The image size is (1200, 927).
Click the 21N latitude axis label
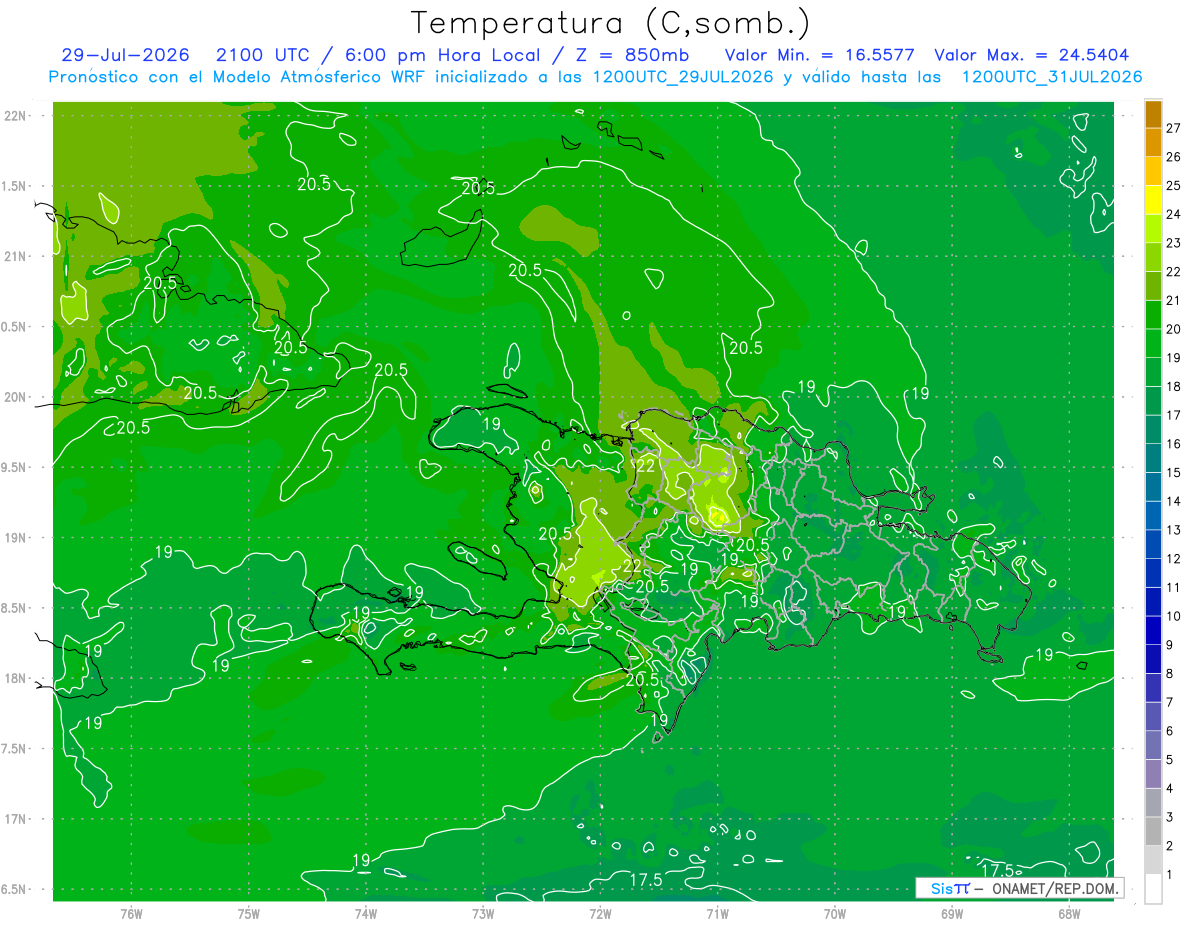point(15,256)
